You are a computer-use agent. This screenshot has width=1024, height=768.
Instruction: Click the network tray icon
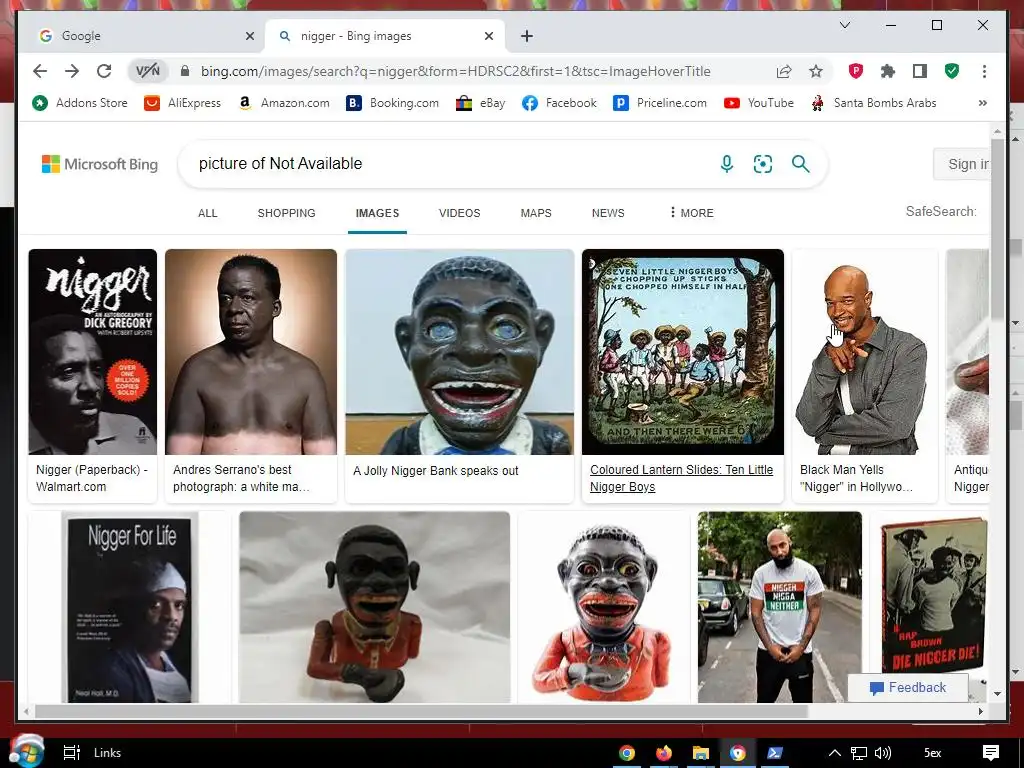pos(859,753)
